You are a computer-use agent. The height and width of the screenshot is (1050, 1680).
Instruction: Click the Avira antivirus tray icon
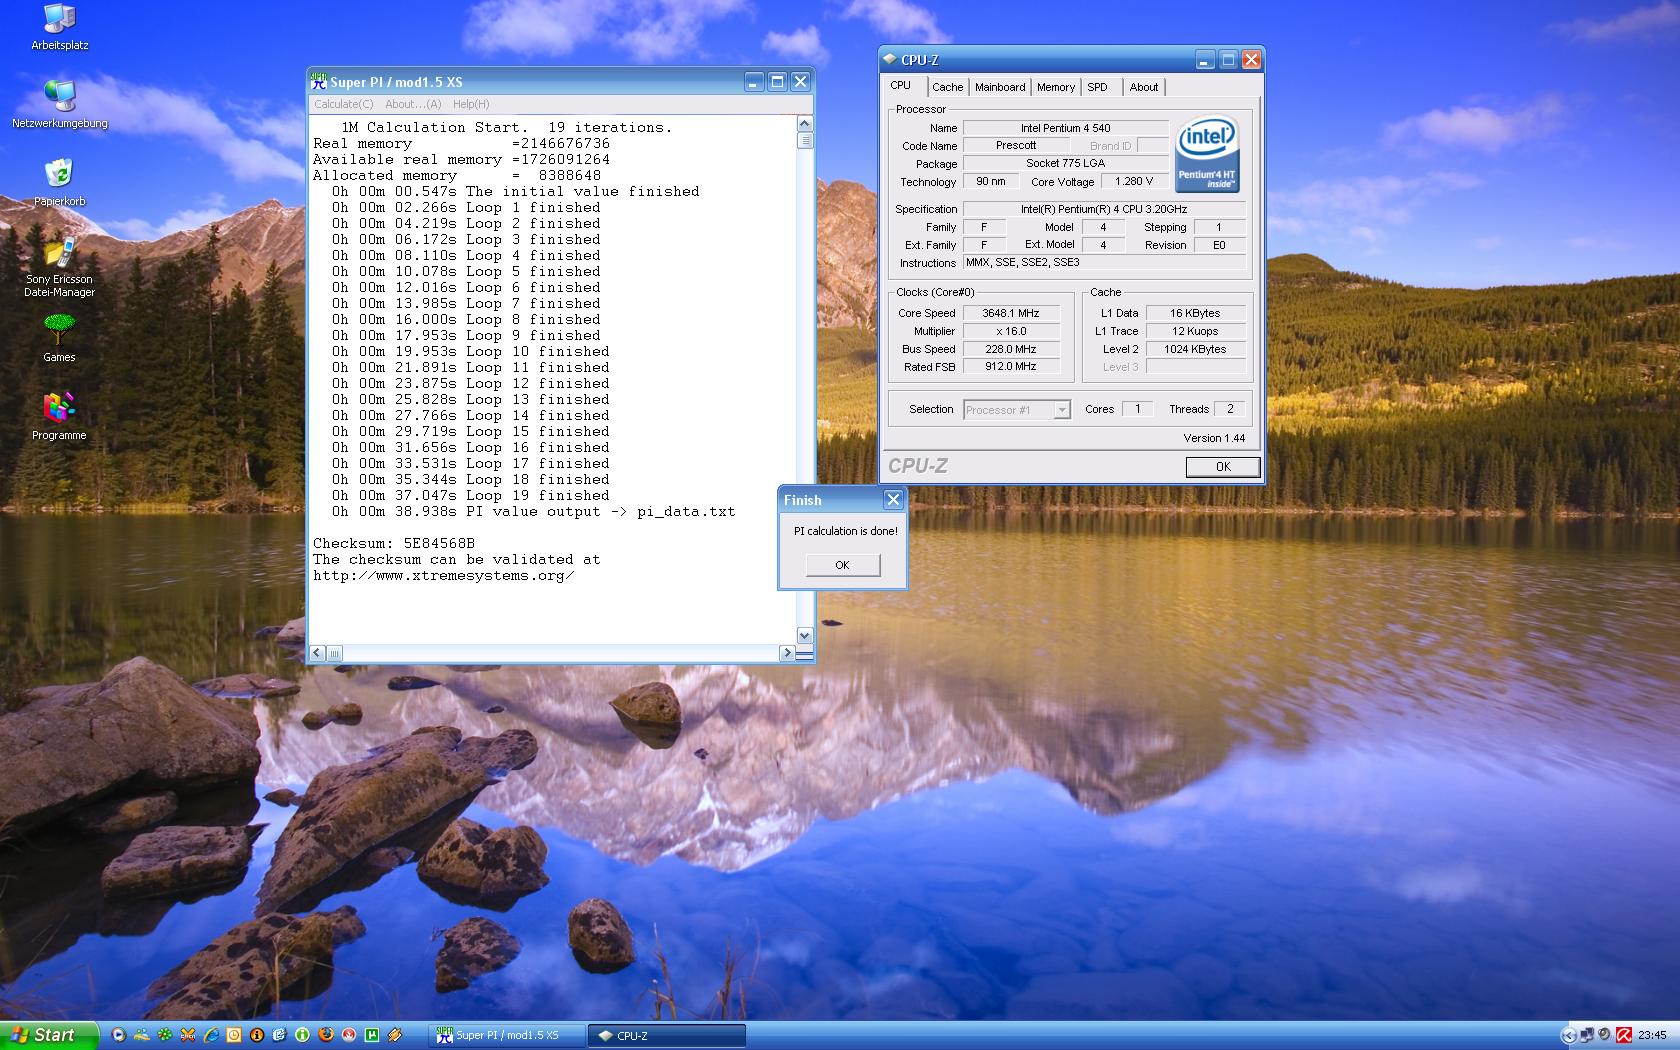point(1624,1035)
